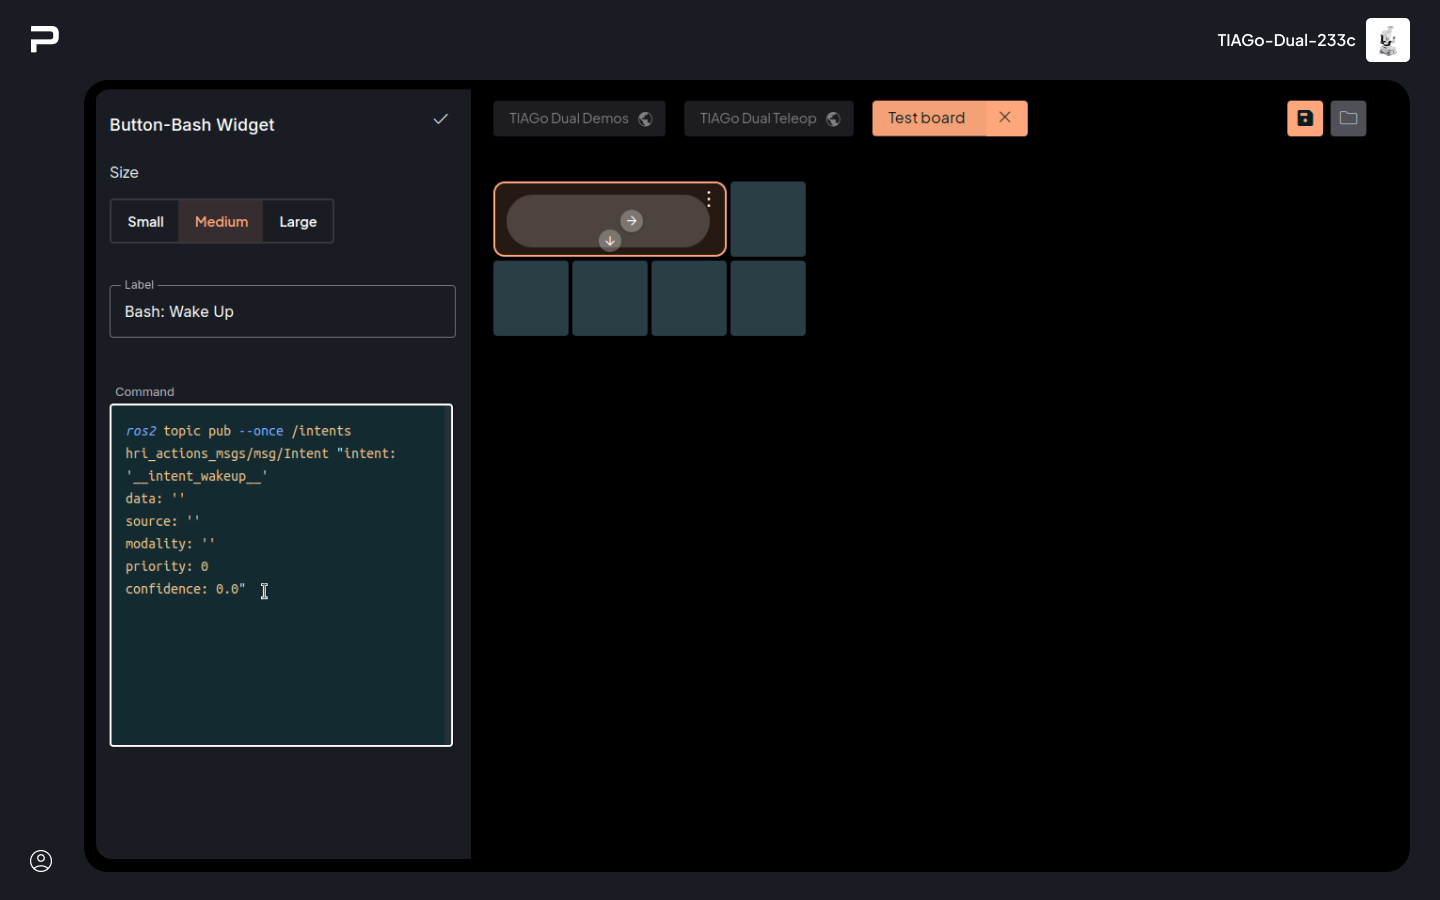Select the Test board tab
The image size is (1440, 900).
coord(927,118)
